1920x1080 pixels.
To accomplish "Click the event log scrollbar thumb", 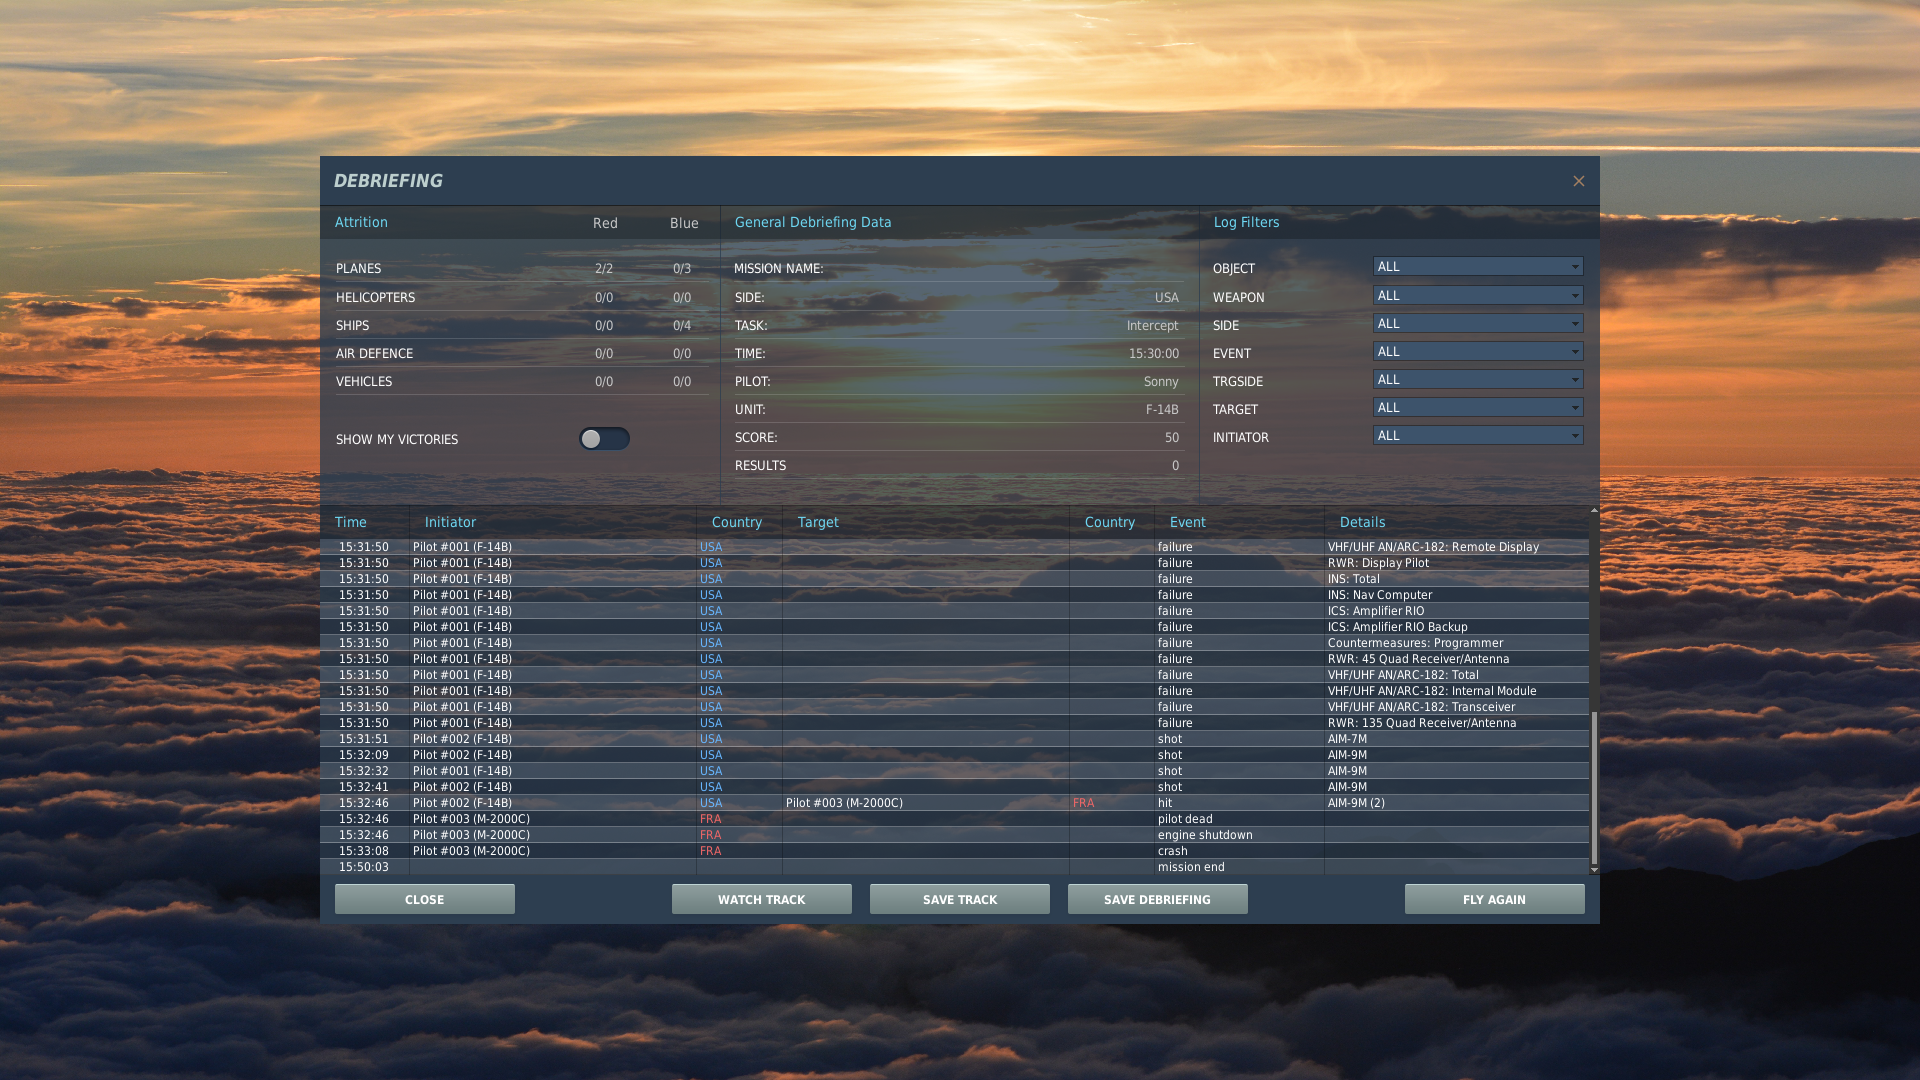I will (x=1594, y=788).
